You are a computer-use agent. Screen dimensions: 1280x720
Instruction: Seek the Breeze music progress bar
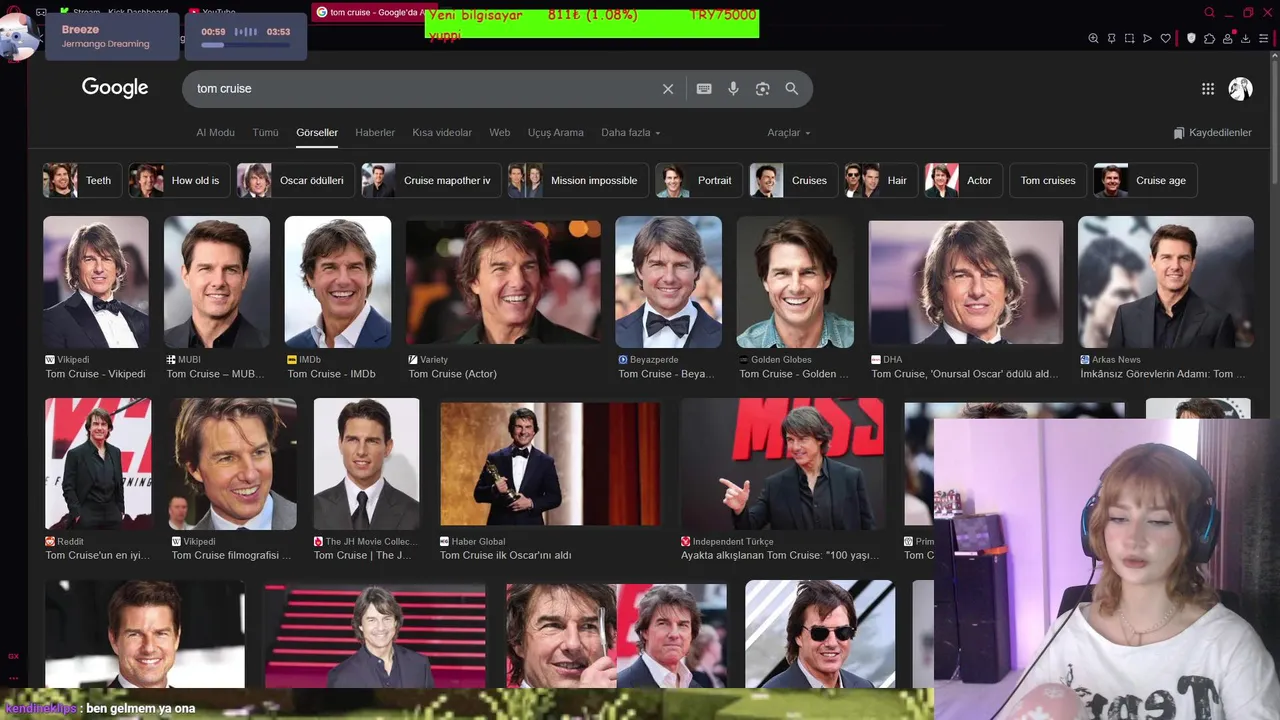pyautogui.click(x=244, y=45)
